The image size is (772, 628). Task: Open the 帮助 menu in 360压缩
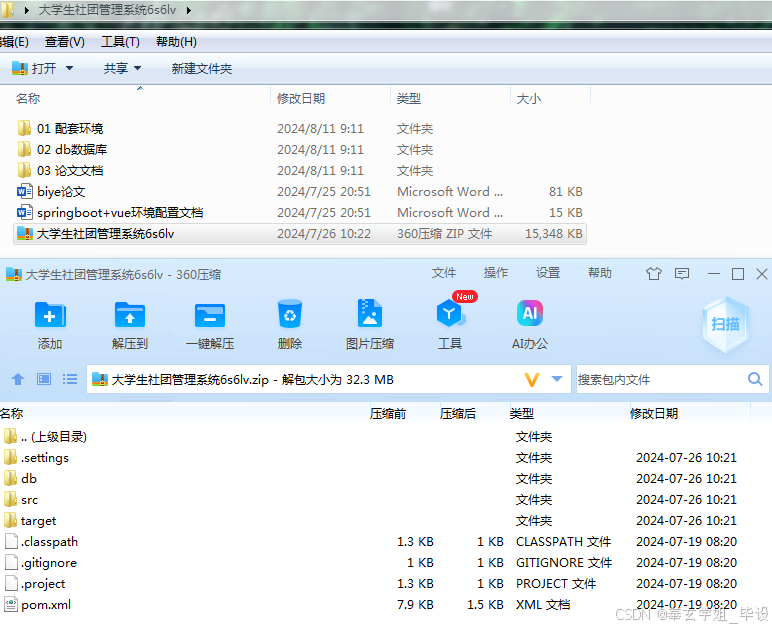click(600, 273)
